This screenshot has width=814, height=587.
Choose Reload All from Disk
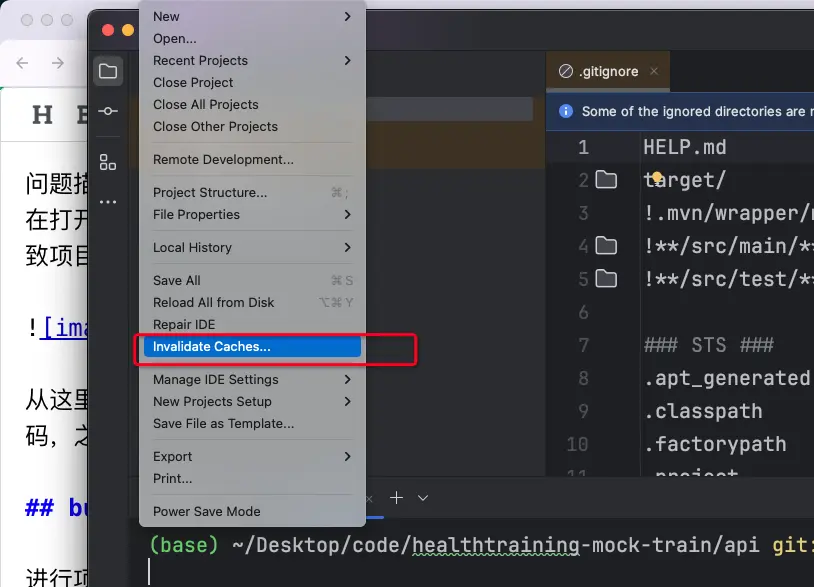252,303
